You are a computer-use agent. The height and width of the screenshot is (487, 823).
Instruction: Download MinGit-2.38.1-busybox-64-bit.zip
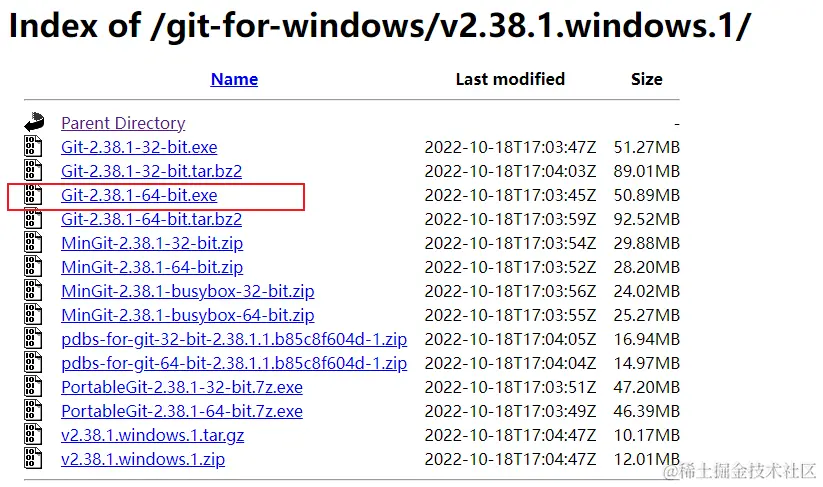pos(187,315)
